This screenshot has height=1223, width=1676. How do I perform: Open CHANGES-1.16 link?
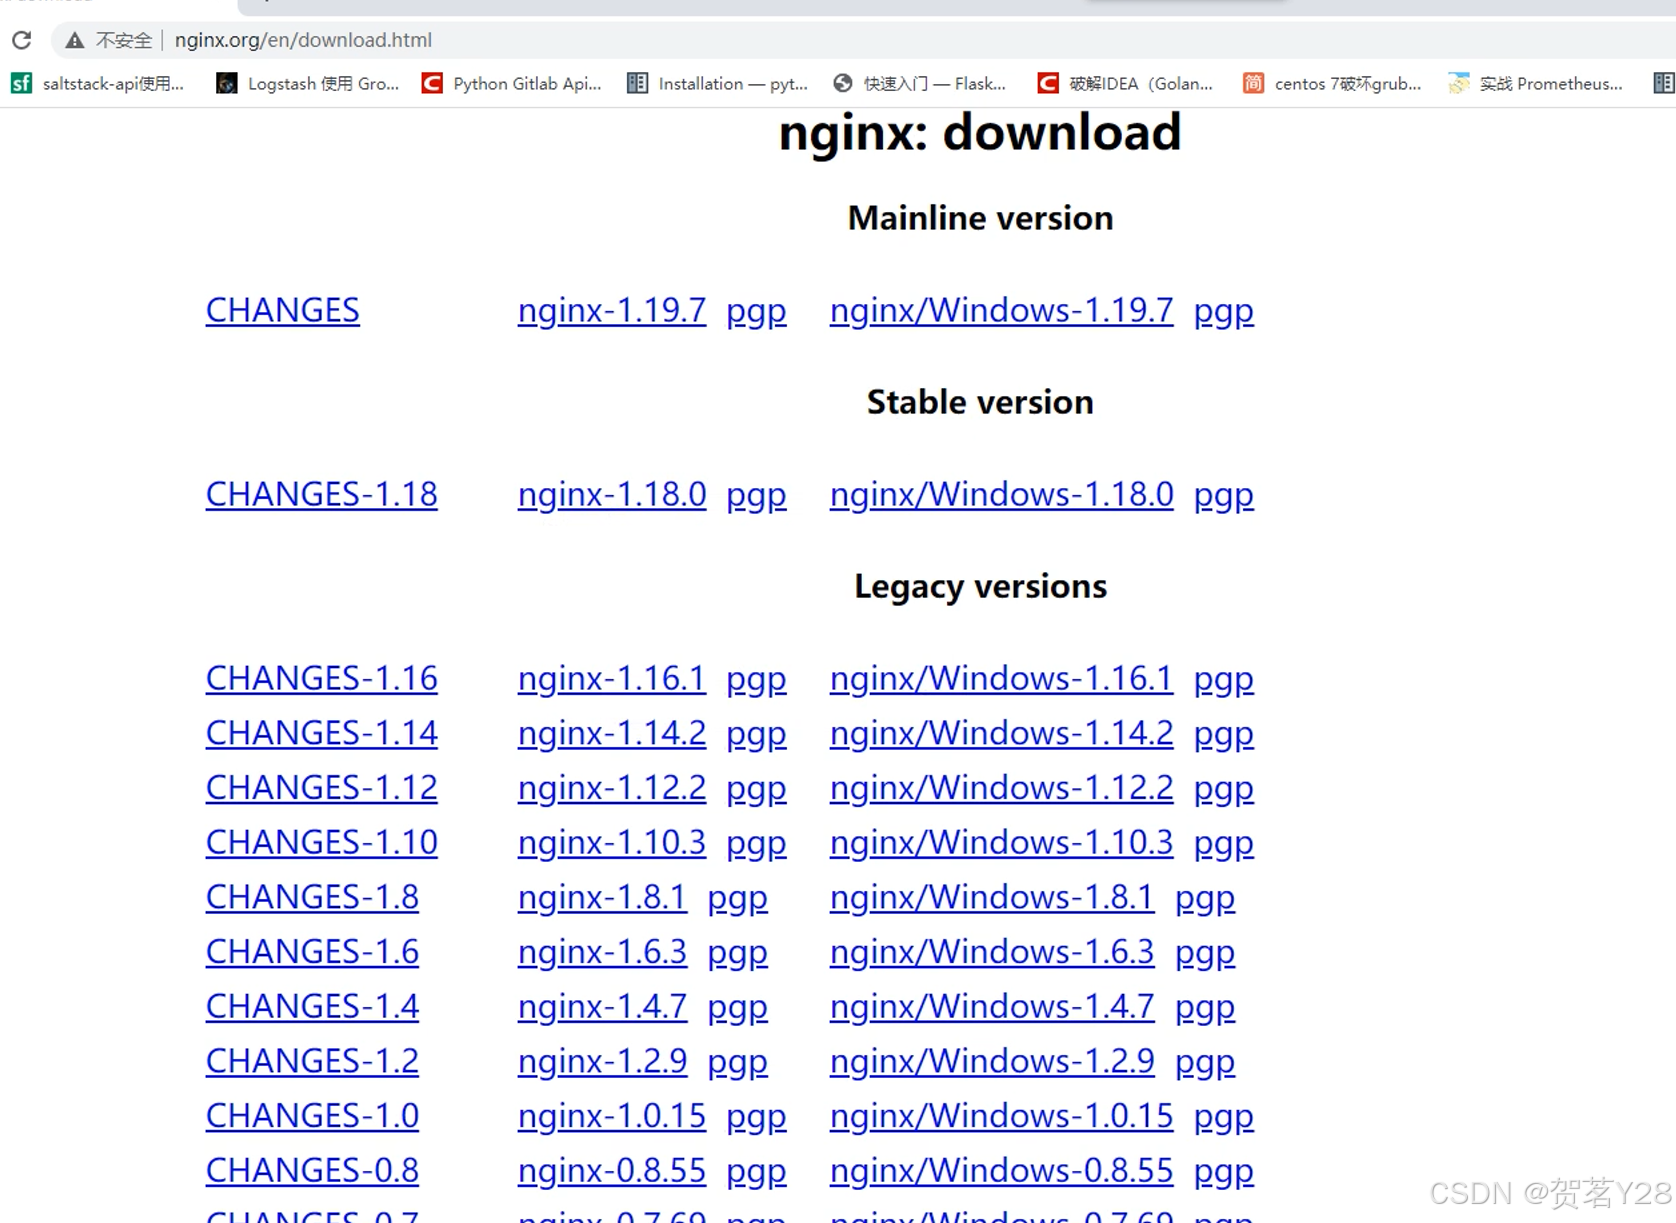click(321, 678)
